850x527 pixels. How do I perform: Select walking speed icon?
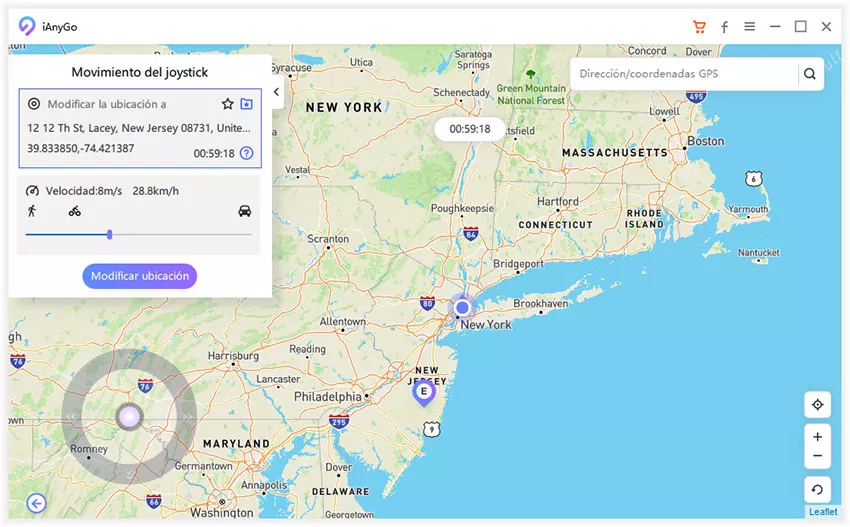pos(32,211)
